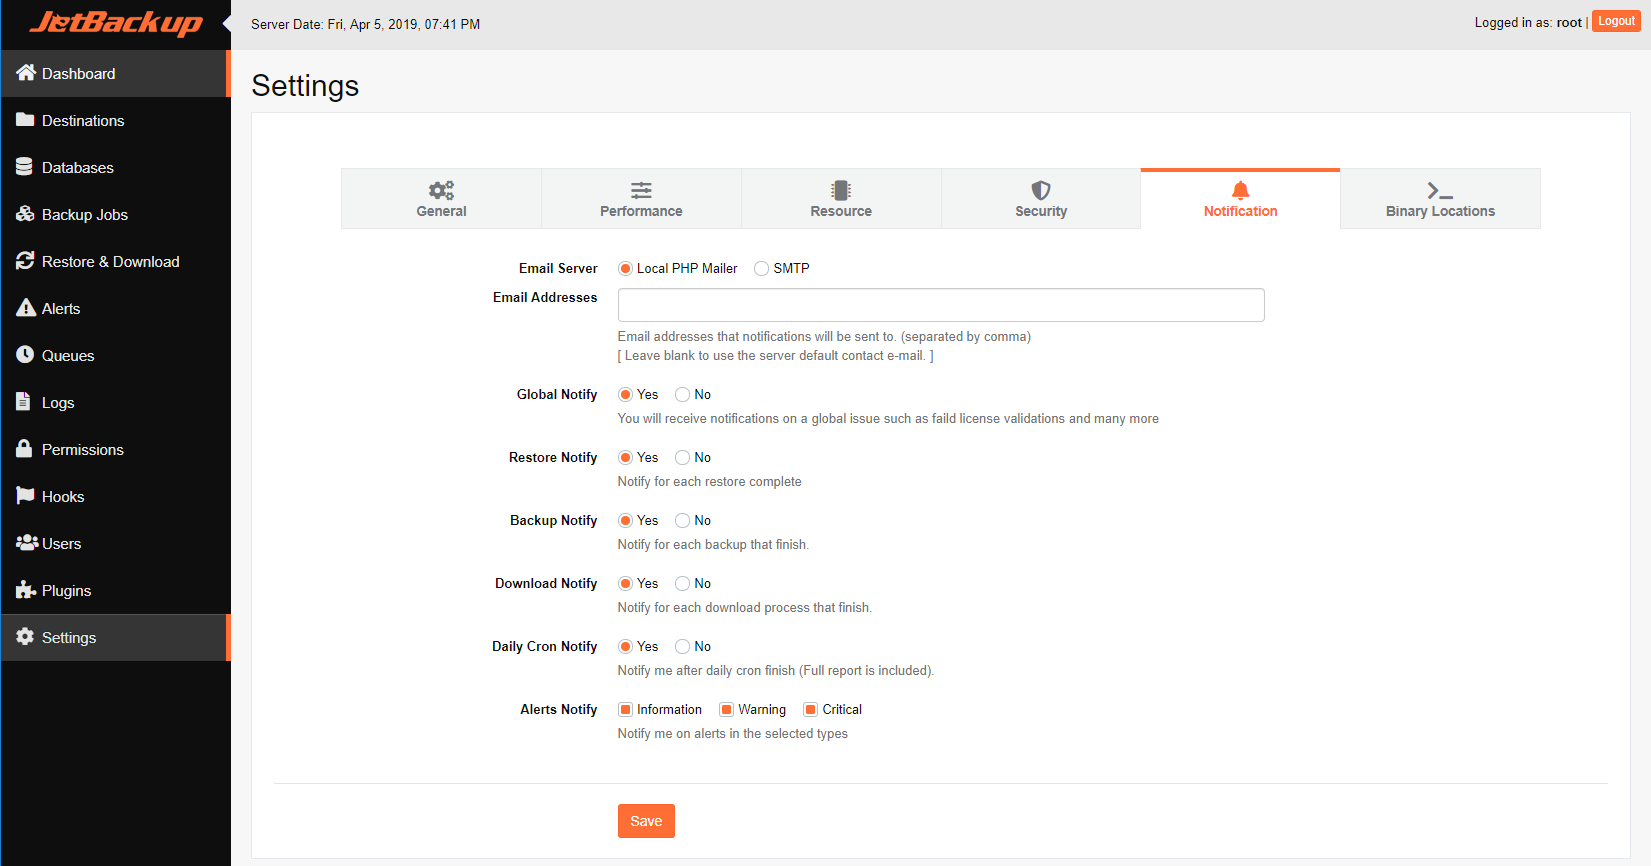
Task: Open the Users page
Action: (115, 543)
